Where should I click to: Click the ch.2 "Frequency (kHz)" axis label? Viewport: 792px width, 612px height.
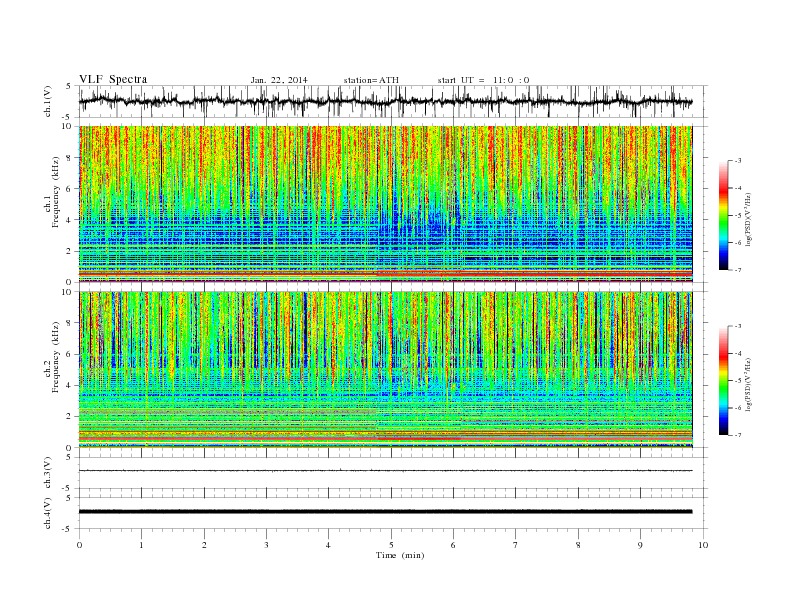click(x=56, y=356)
